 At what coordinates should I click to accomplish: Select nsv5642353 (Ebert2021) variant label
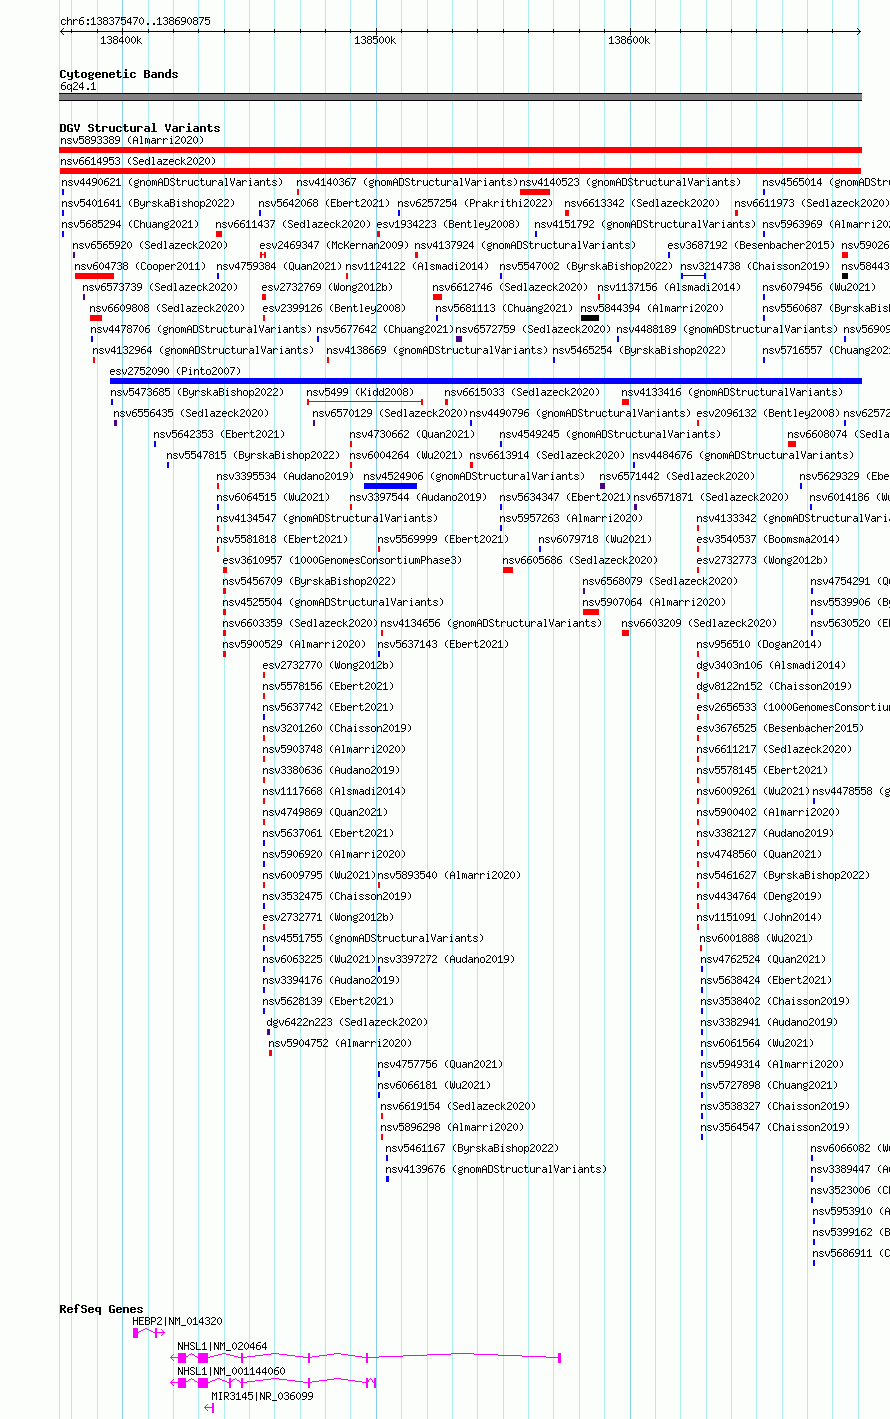(x=218, y=434)
